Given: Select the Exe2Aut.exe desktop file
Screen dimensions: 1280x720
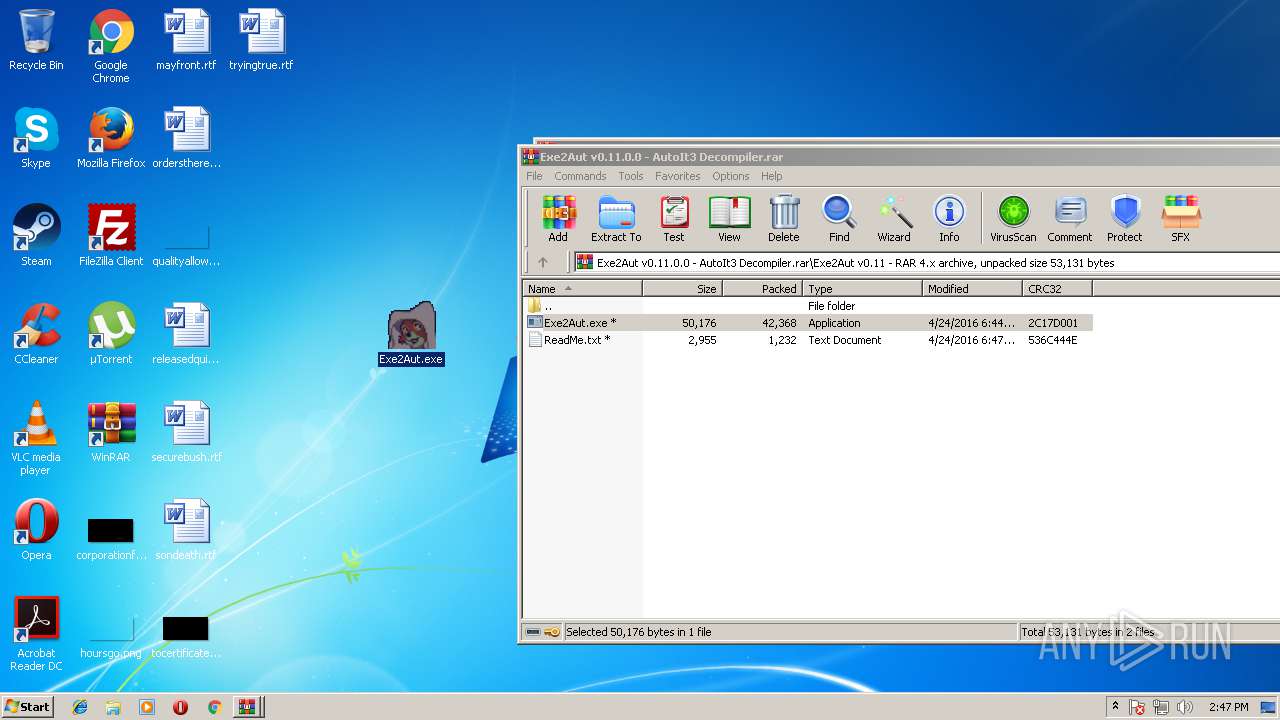Looking at the screenshot, I should (411, 334).
